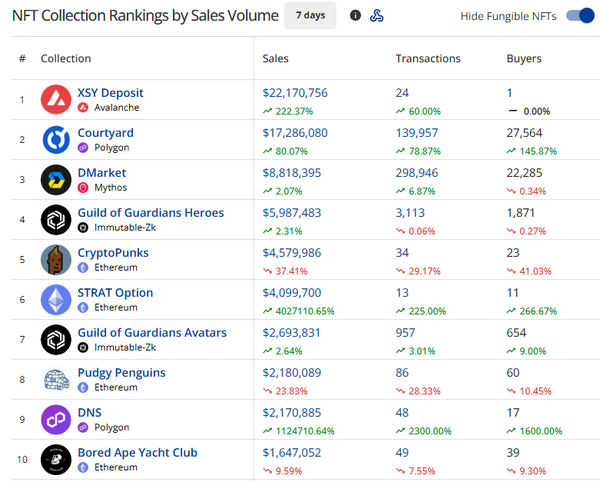Click the # rank column header
The width and height of the screenshot is (600, 482).
pyautogui.click(x=22, y=59)
